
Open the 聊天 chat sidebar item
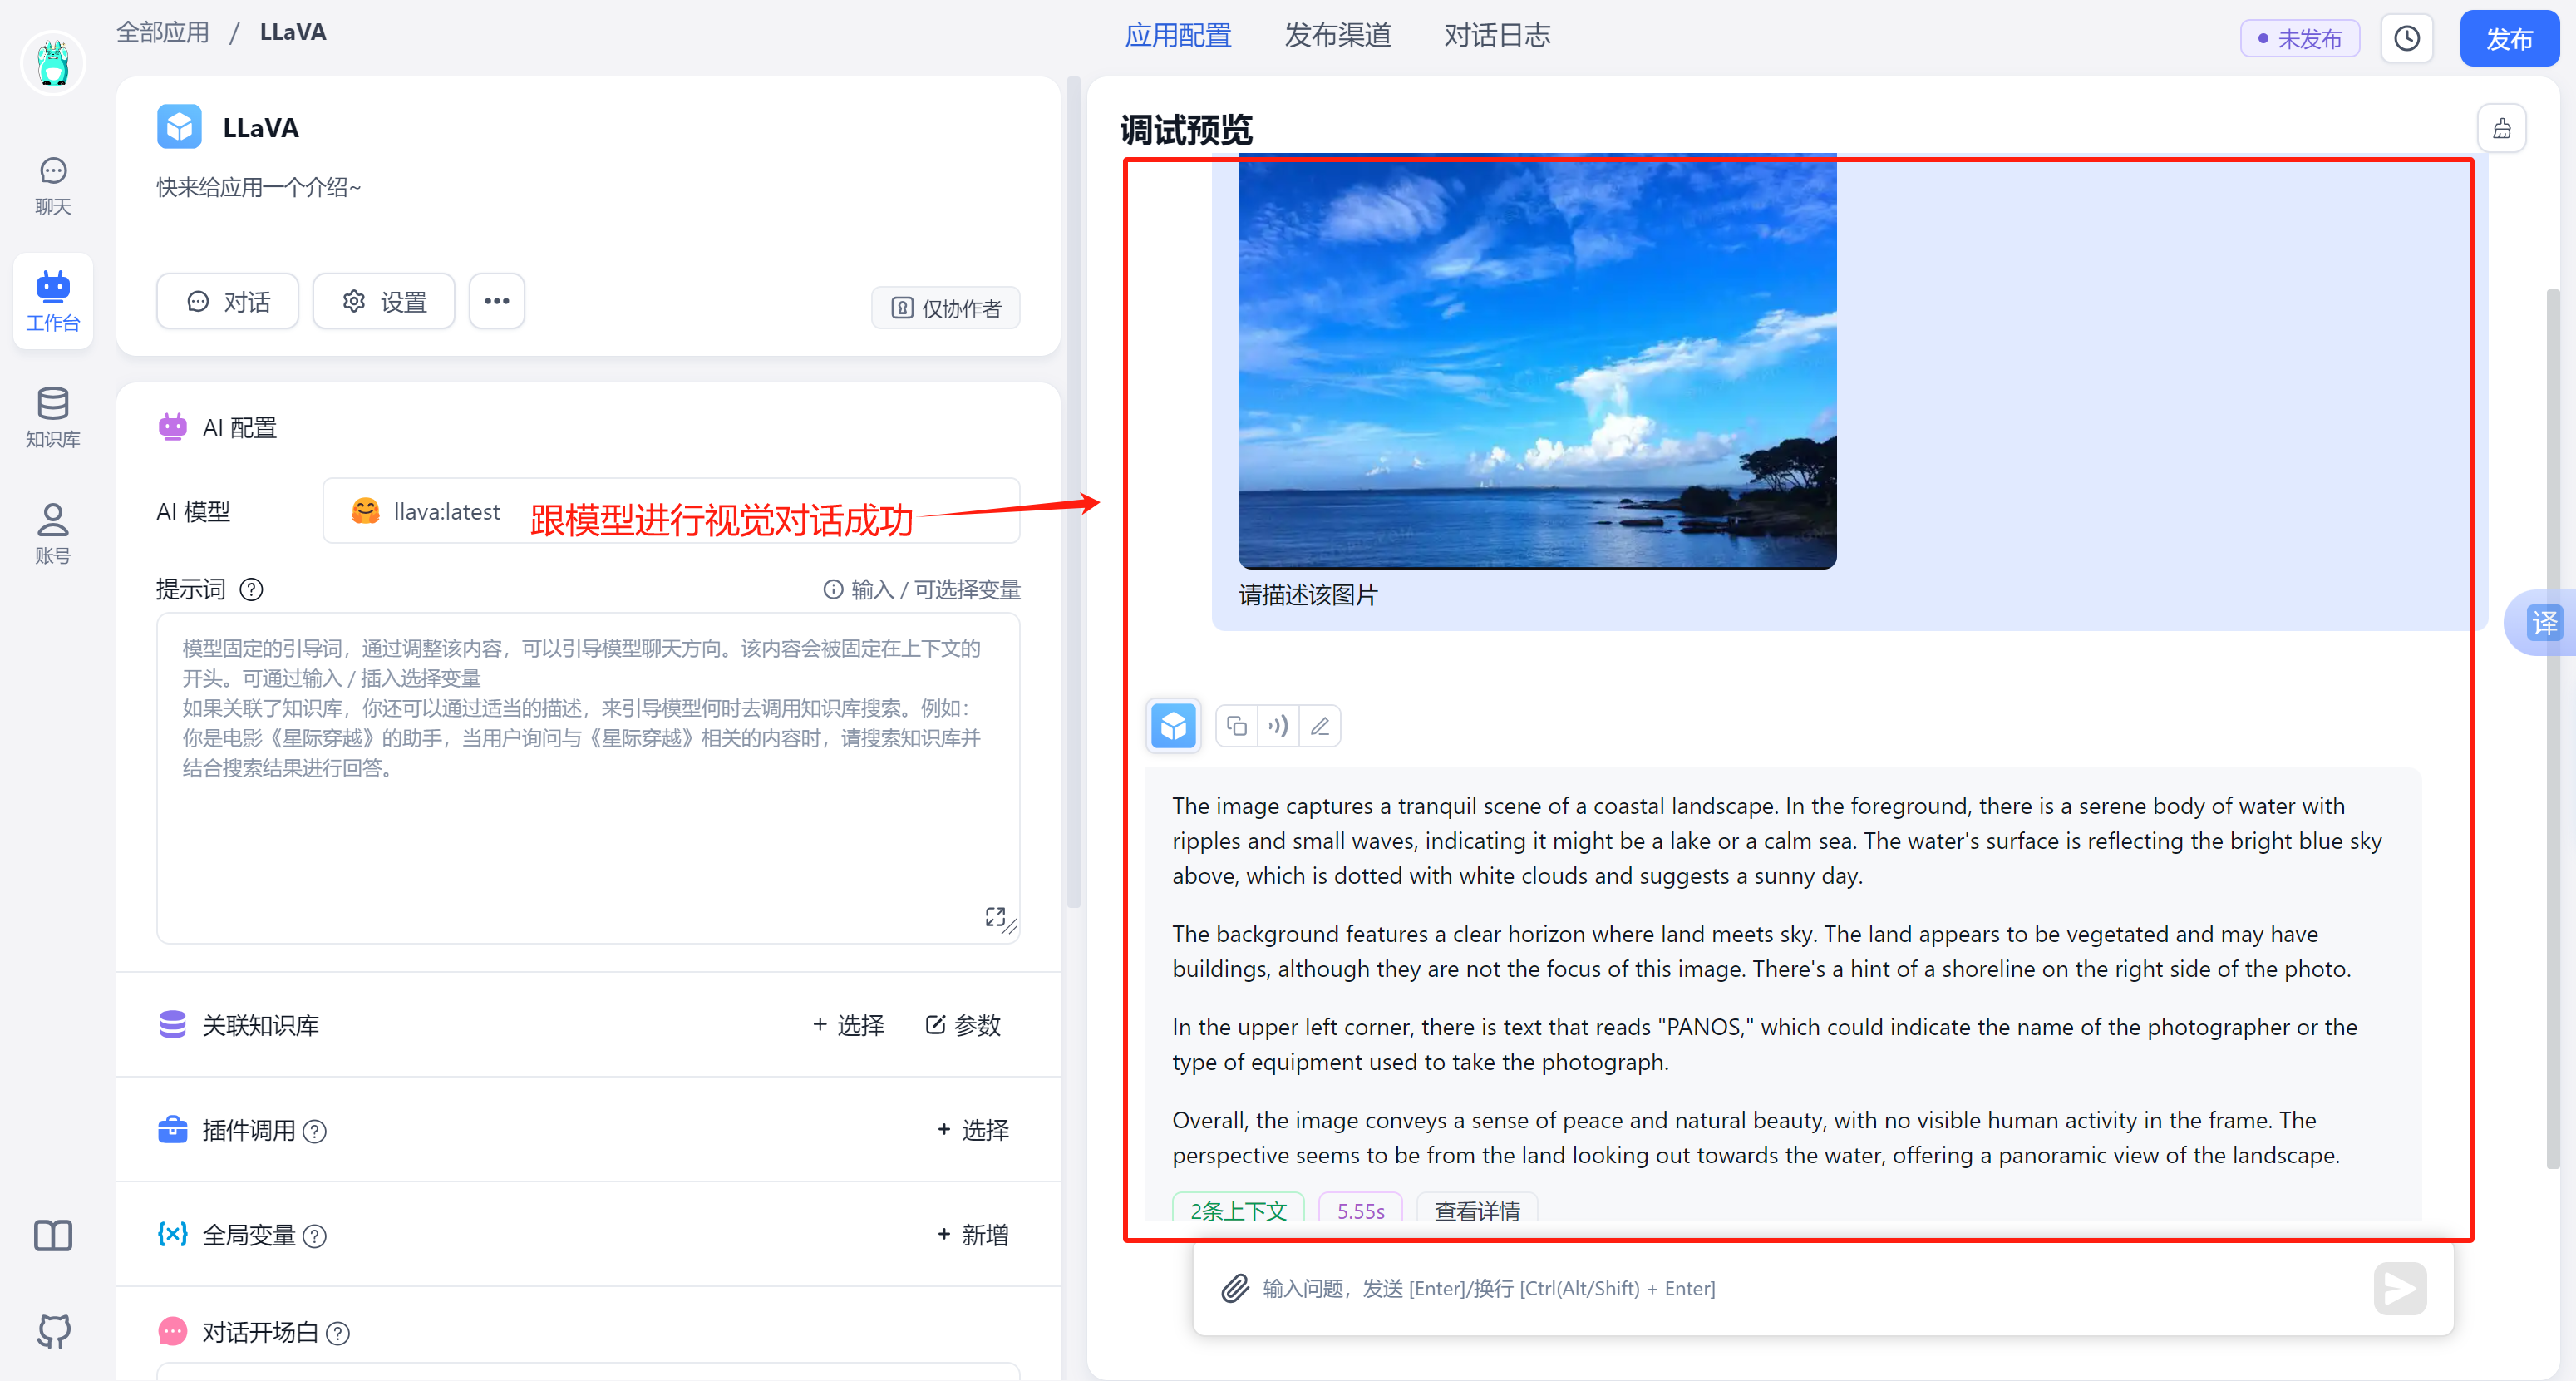[53, 186]
